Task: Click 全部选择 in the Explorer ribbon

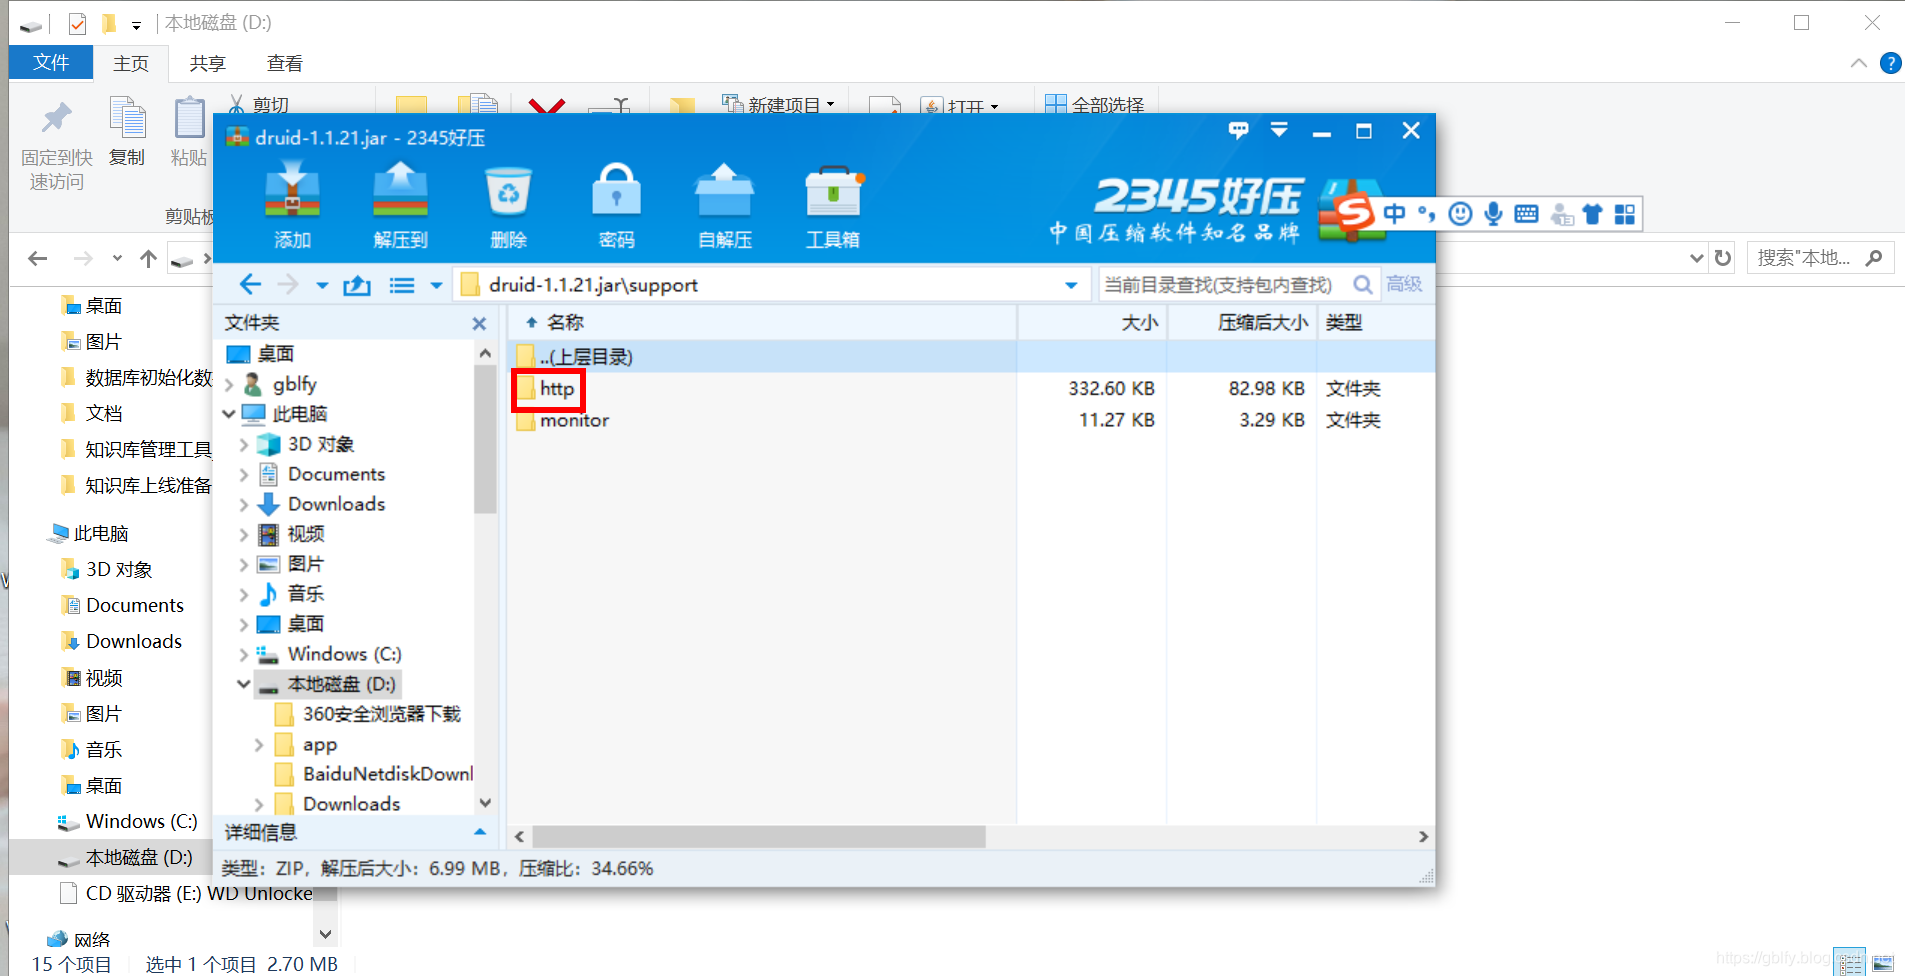Action: 1095,103
